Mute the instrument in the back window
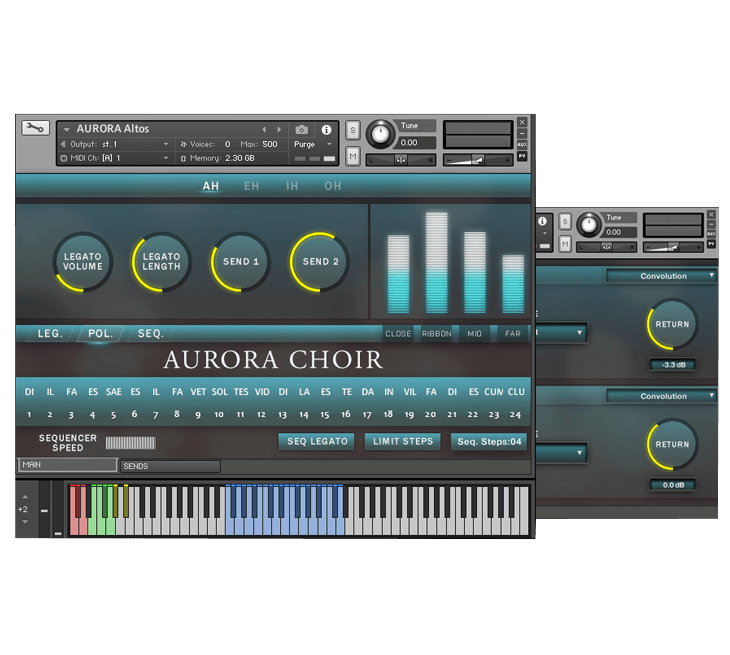The height and width of the screenshot is (655, 730). coord(565,243)
